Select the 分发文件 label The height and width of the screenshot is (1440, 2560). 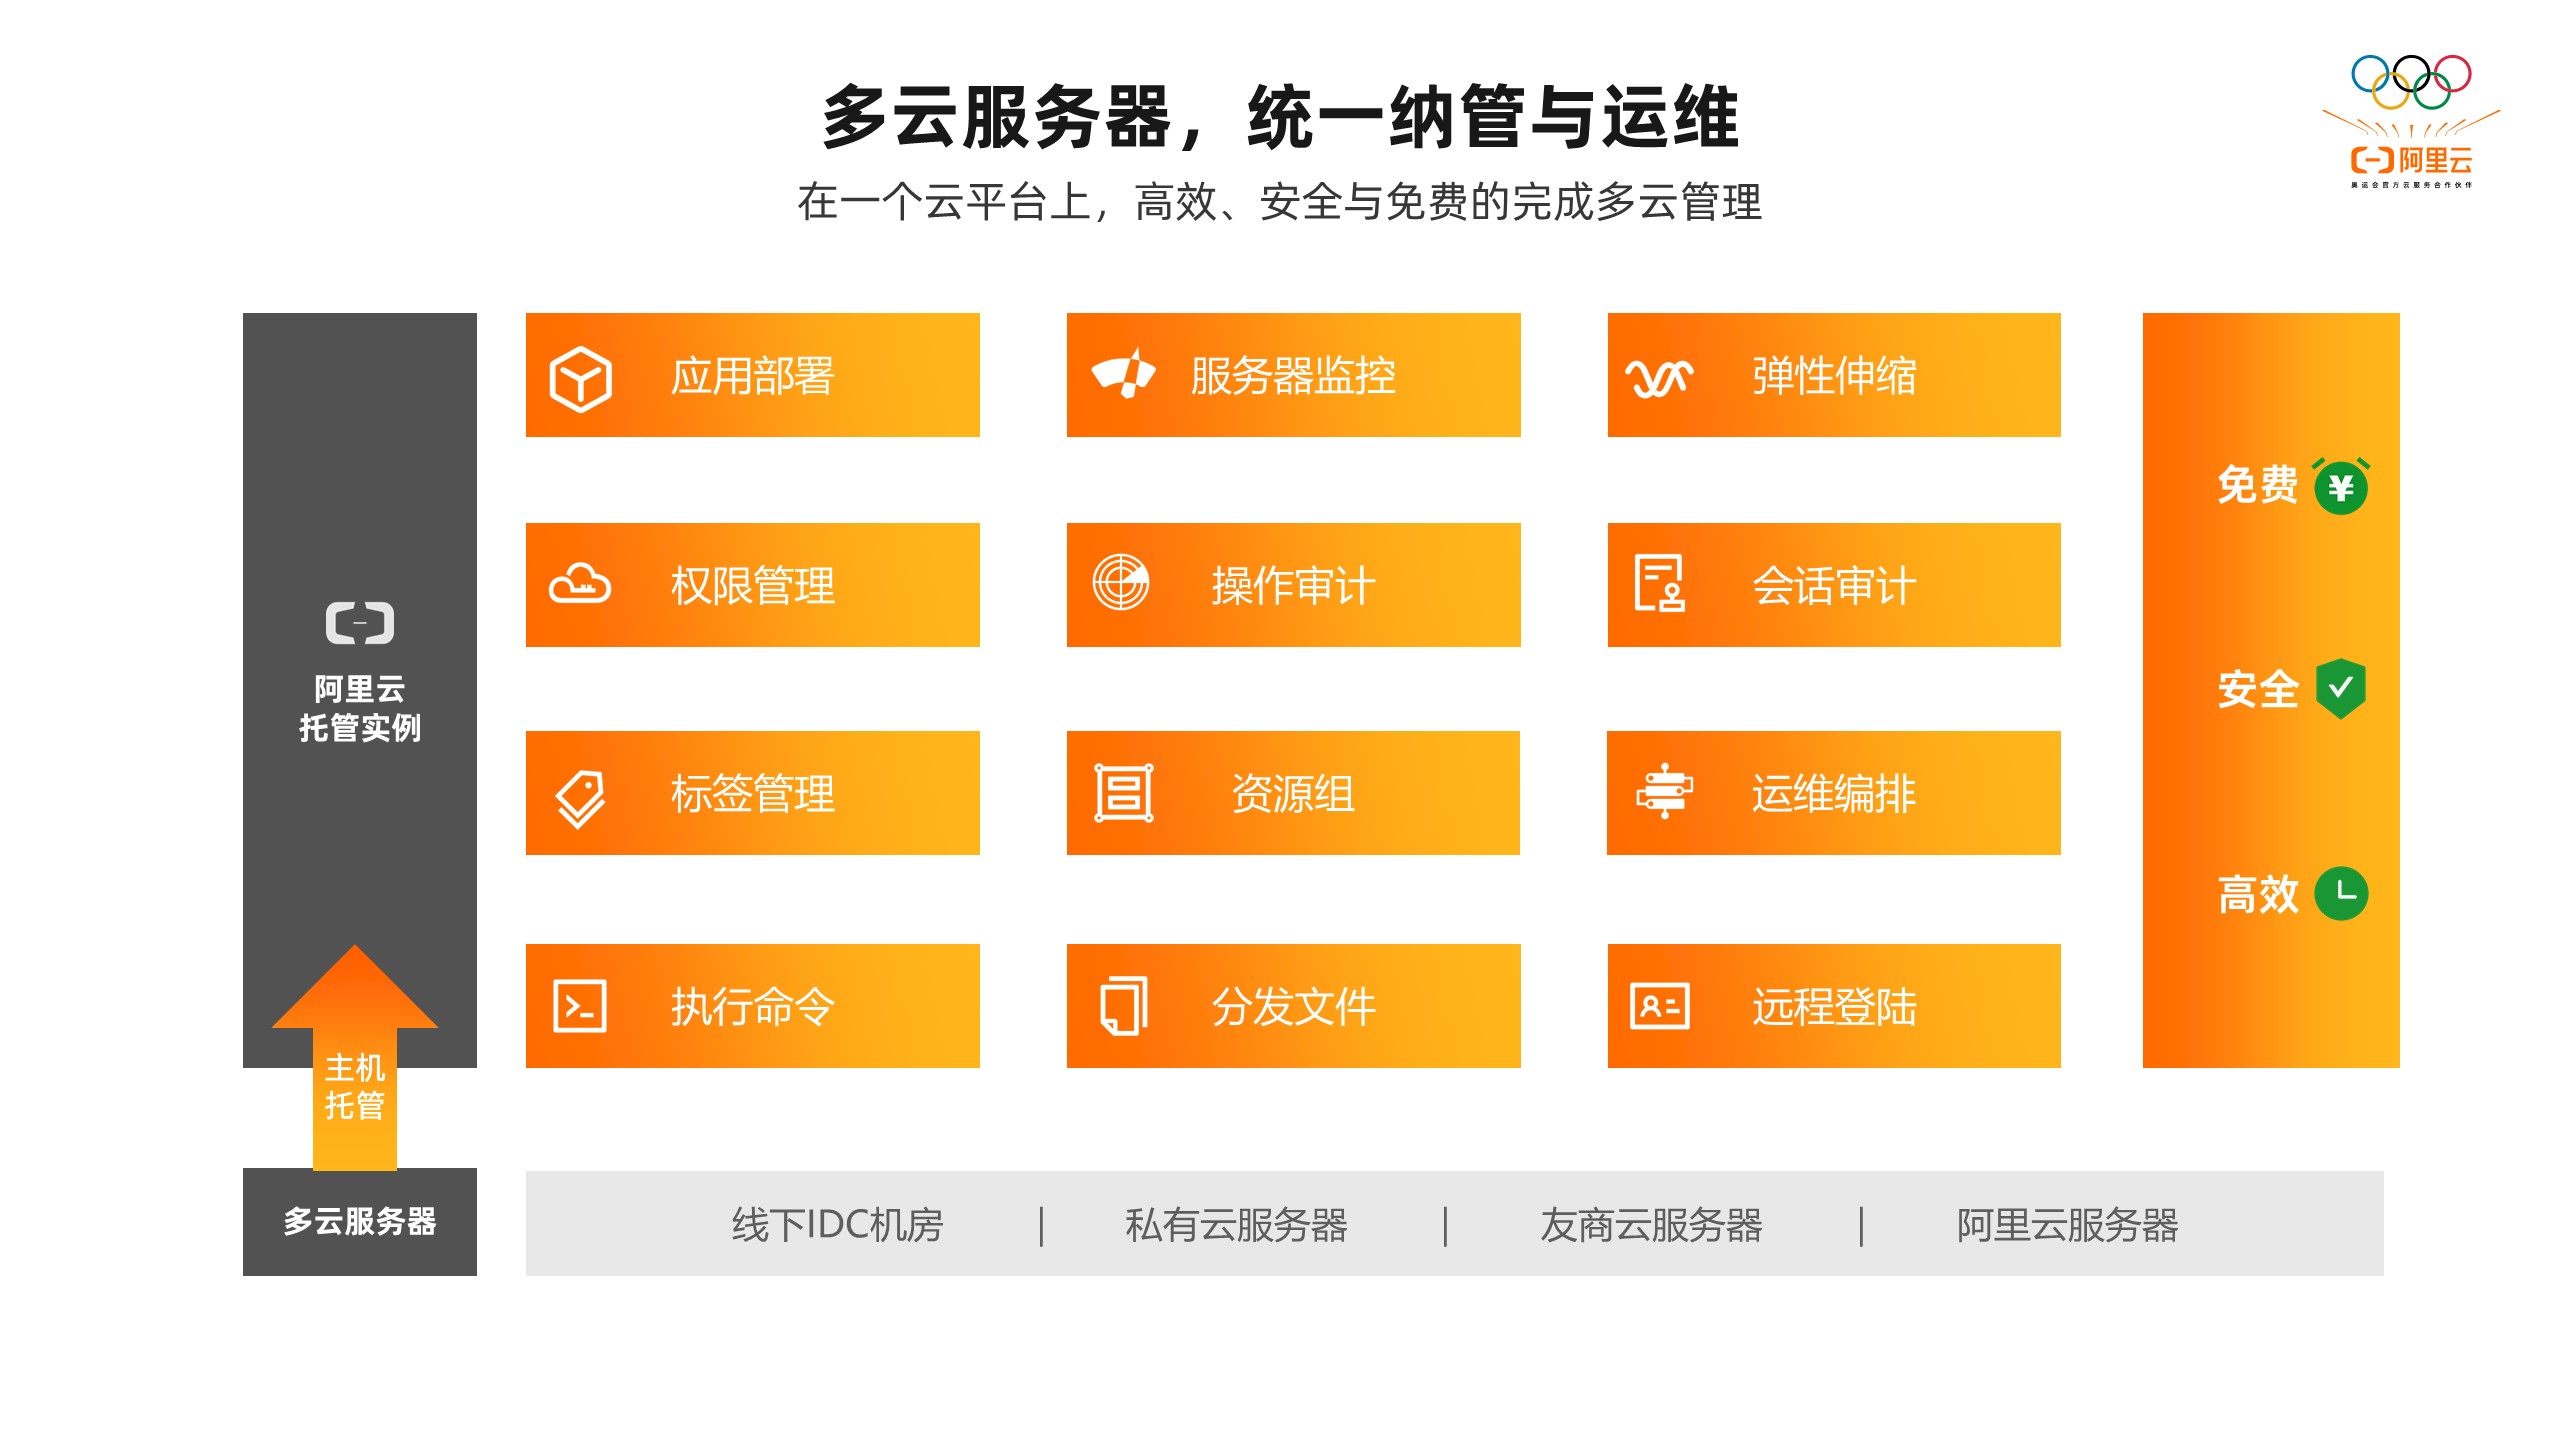(1293, 1007)
